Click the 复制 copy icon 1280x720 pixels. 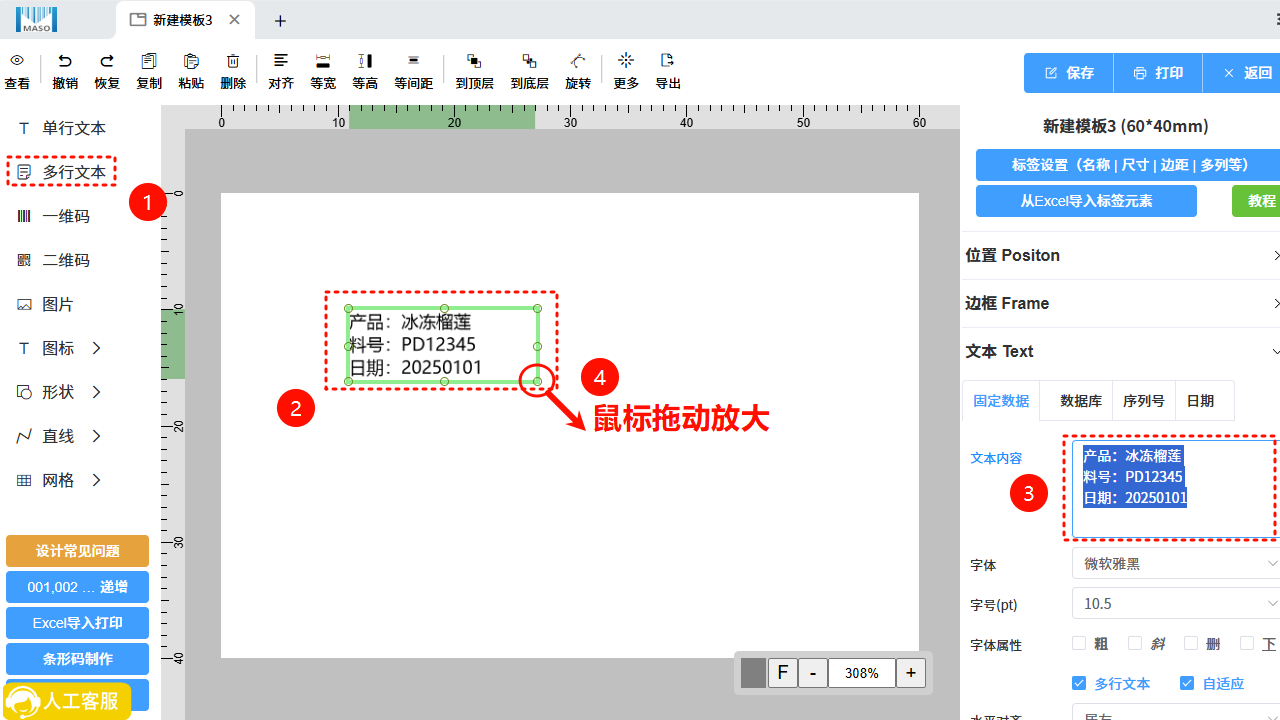coord(149,61)
